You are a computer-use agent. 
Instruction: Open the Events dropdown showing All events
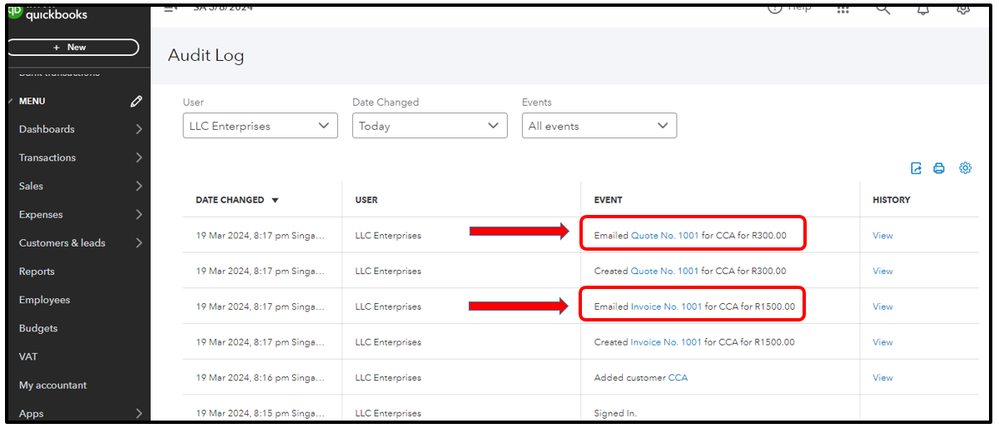point(599,126)
